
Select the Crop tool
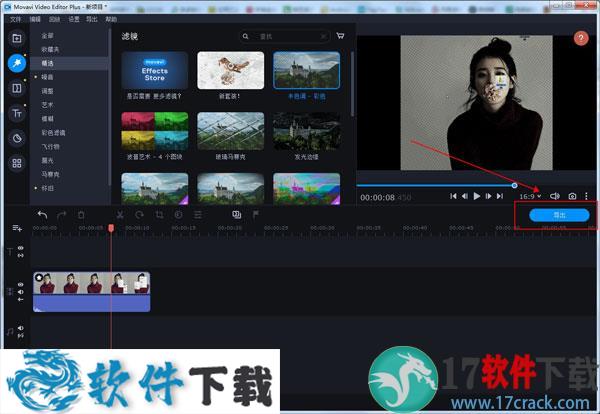pyautogui.click(x=159, y=215)
